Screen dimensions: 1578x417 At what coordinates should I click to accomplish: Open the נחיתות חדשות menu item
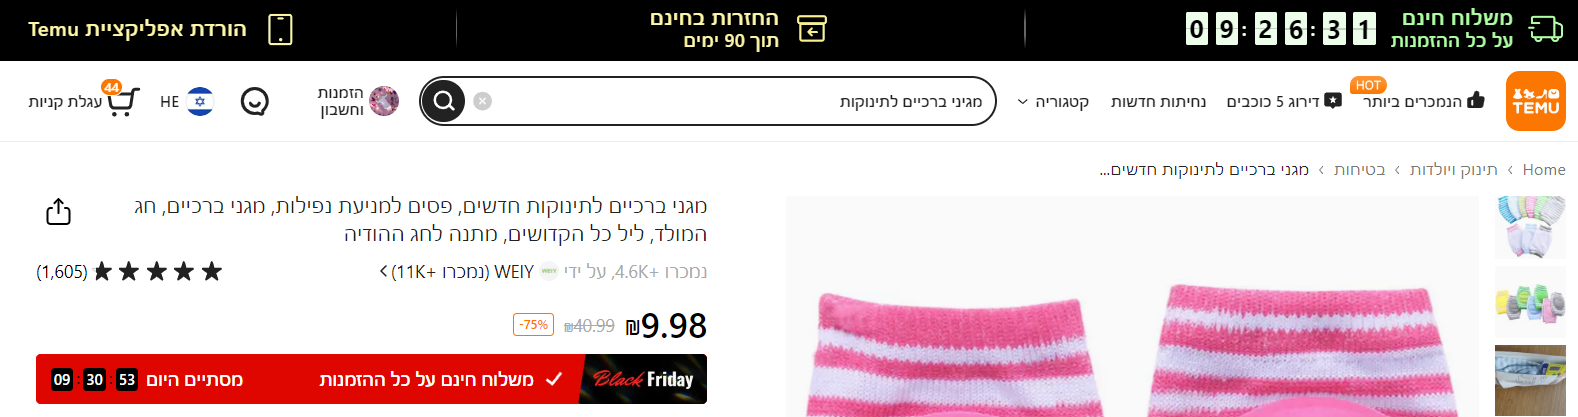(x=1158, y=102)
